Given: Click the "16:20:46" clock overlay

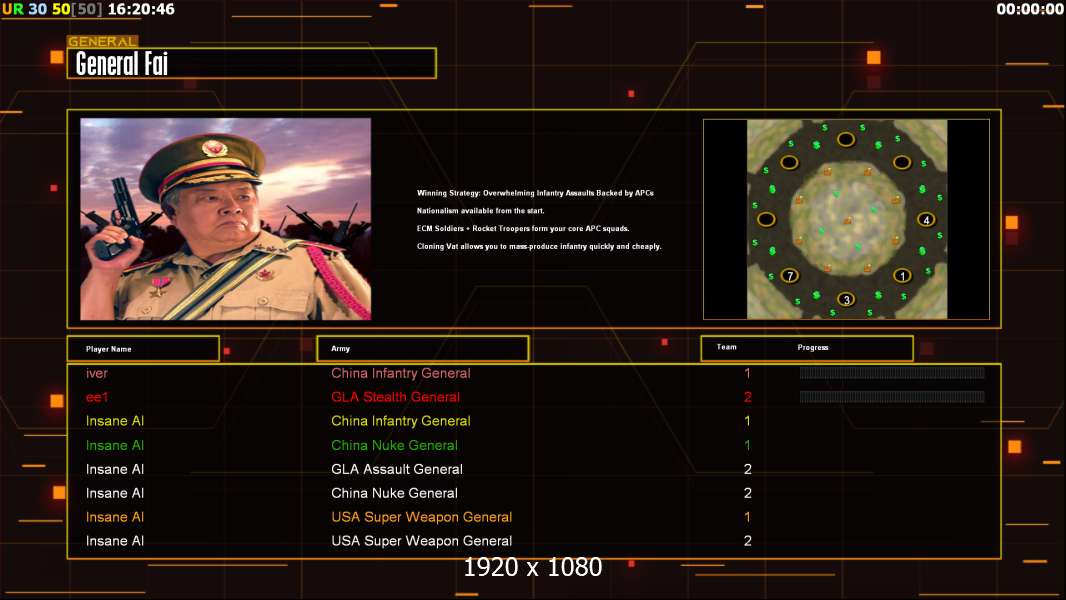Looking at the screenshot, I should coord(141,10).
